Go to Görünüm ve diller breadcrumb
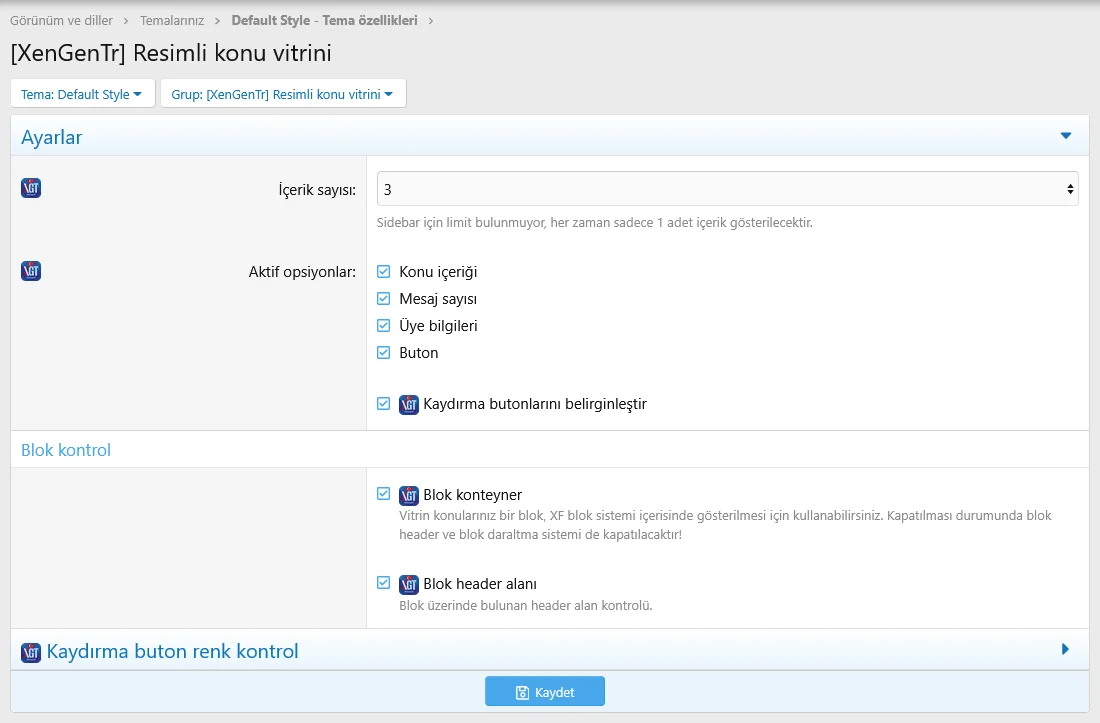 pos(61,20)
